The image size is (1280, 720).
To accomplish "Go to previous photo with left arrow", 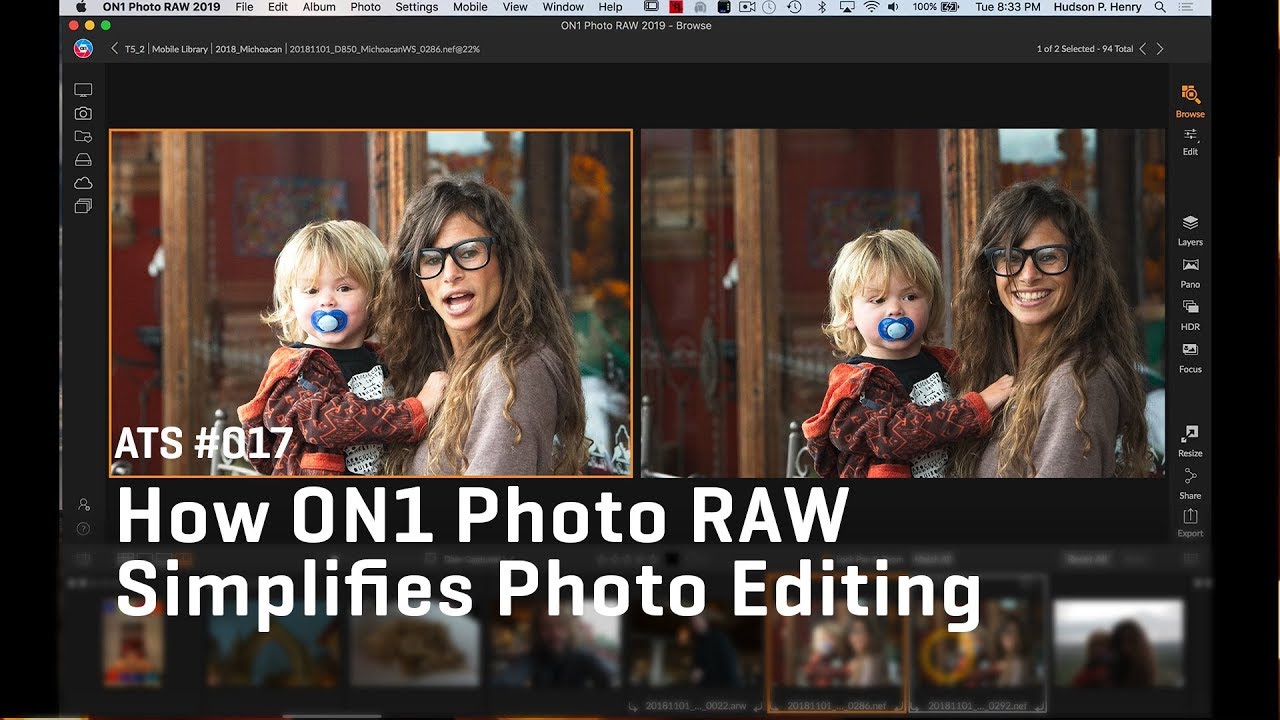I will 1144,48.
